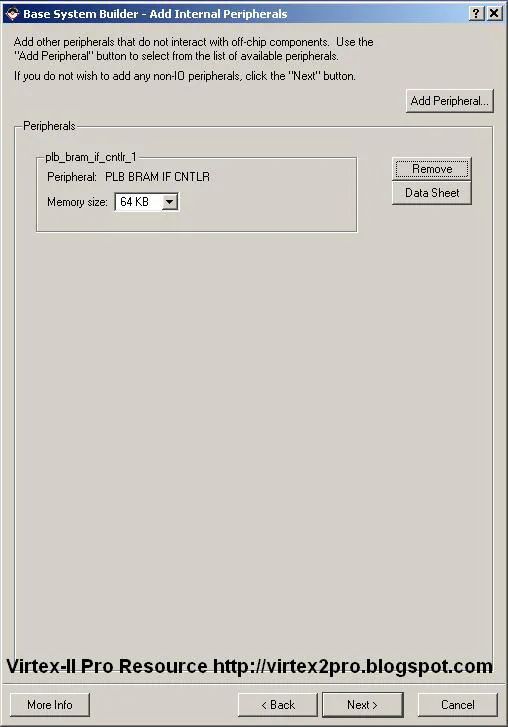The image size is (508, 727).
Task: Click the Base System Builder title bar icon
Action: [x=12, y=13]
